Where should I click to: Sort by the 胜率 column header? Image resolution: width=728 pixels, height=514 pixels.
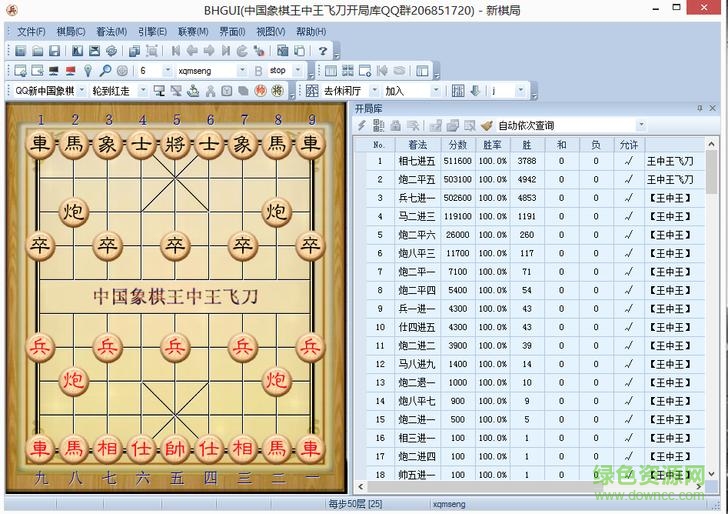[x=493, y=145]
